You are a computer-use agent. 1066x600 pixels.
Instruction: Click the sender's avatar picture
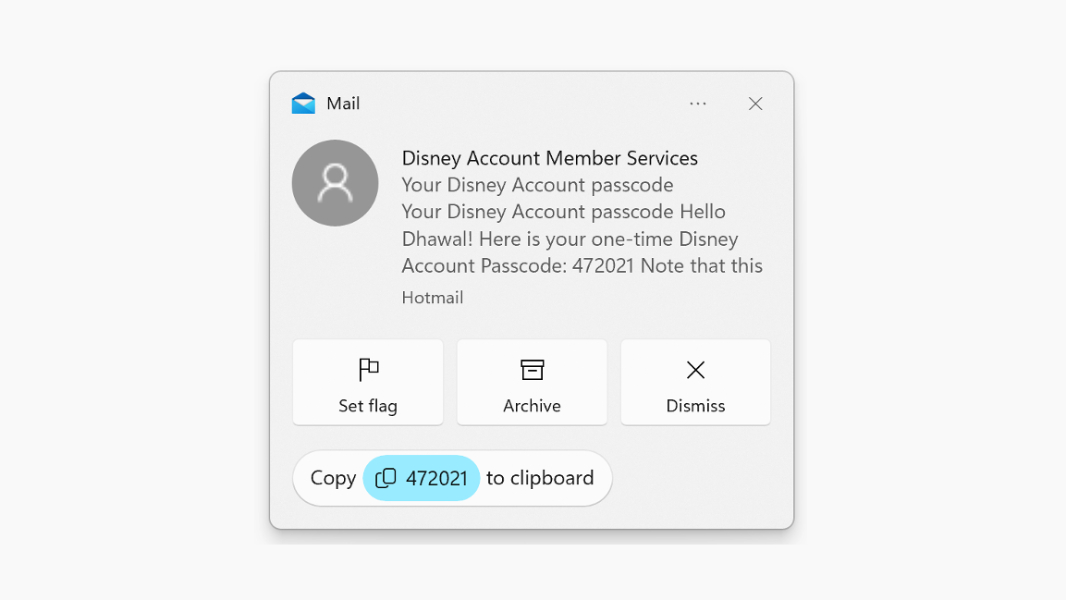tap(335, 183)
